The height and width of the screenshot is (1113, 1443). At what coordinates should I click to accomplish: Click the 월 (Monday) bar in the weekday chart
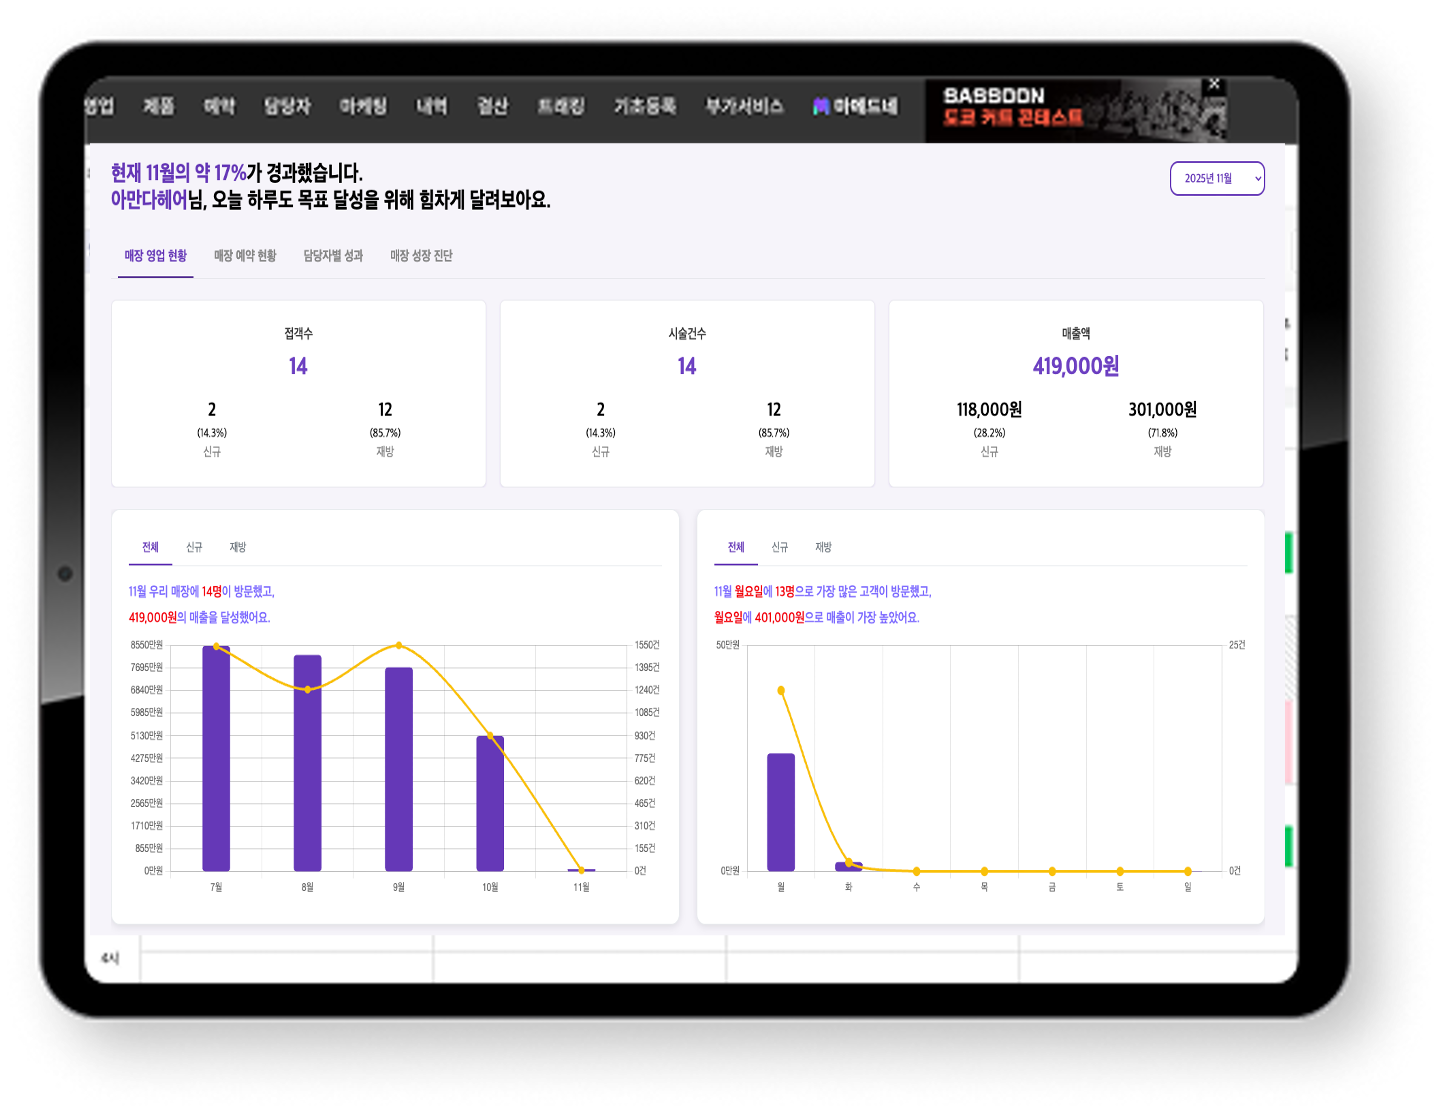pyautogui.click(x=781, y=812)
